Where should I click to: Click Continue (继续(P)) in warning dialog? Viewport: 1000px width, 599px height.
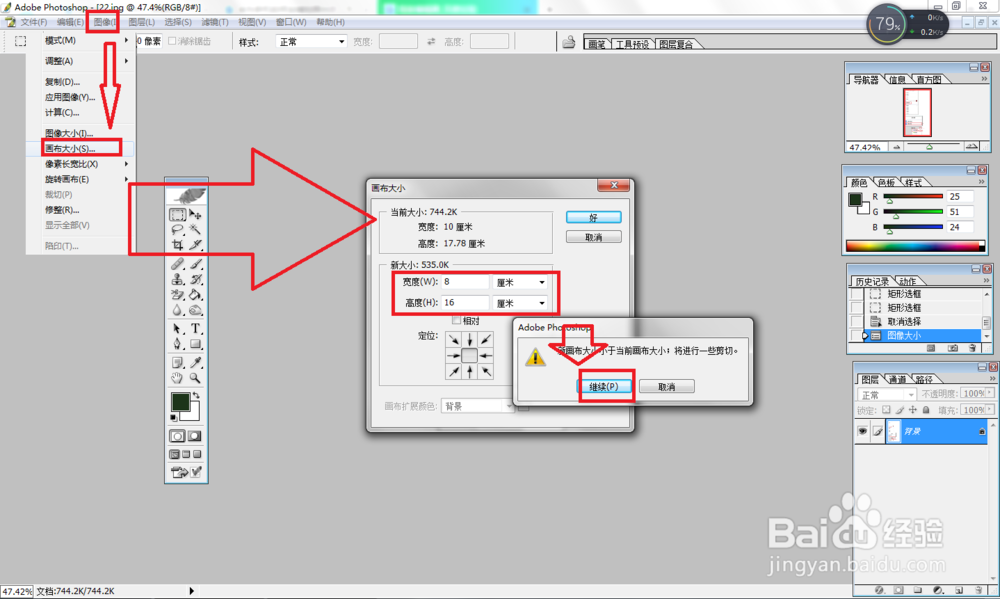click(x=604, y=387)
